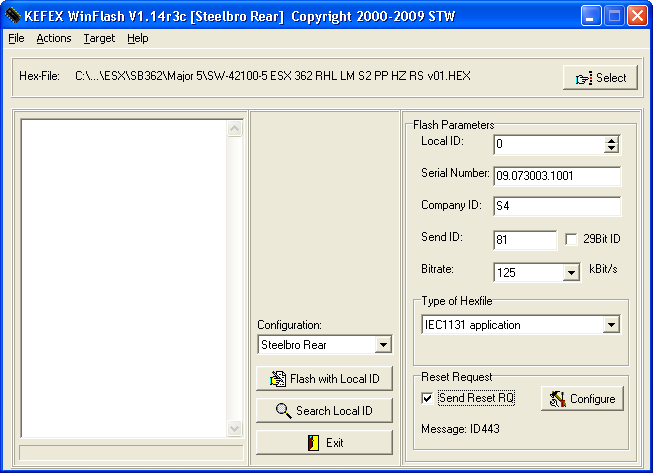Open the Help menu
Image resolution: width=657 pixels, height=473 pixels.
tap(137, 38)
